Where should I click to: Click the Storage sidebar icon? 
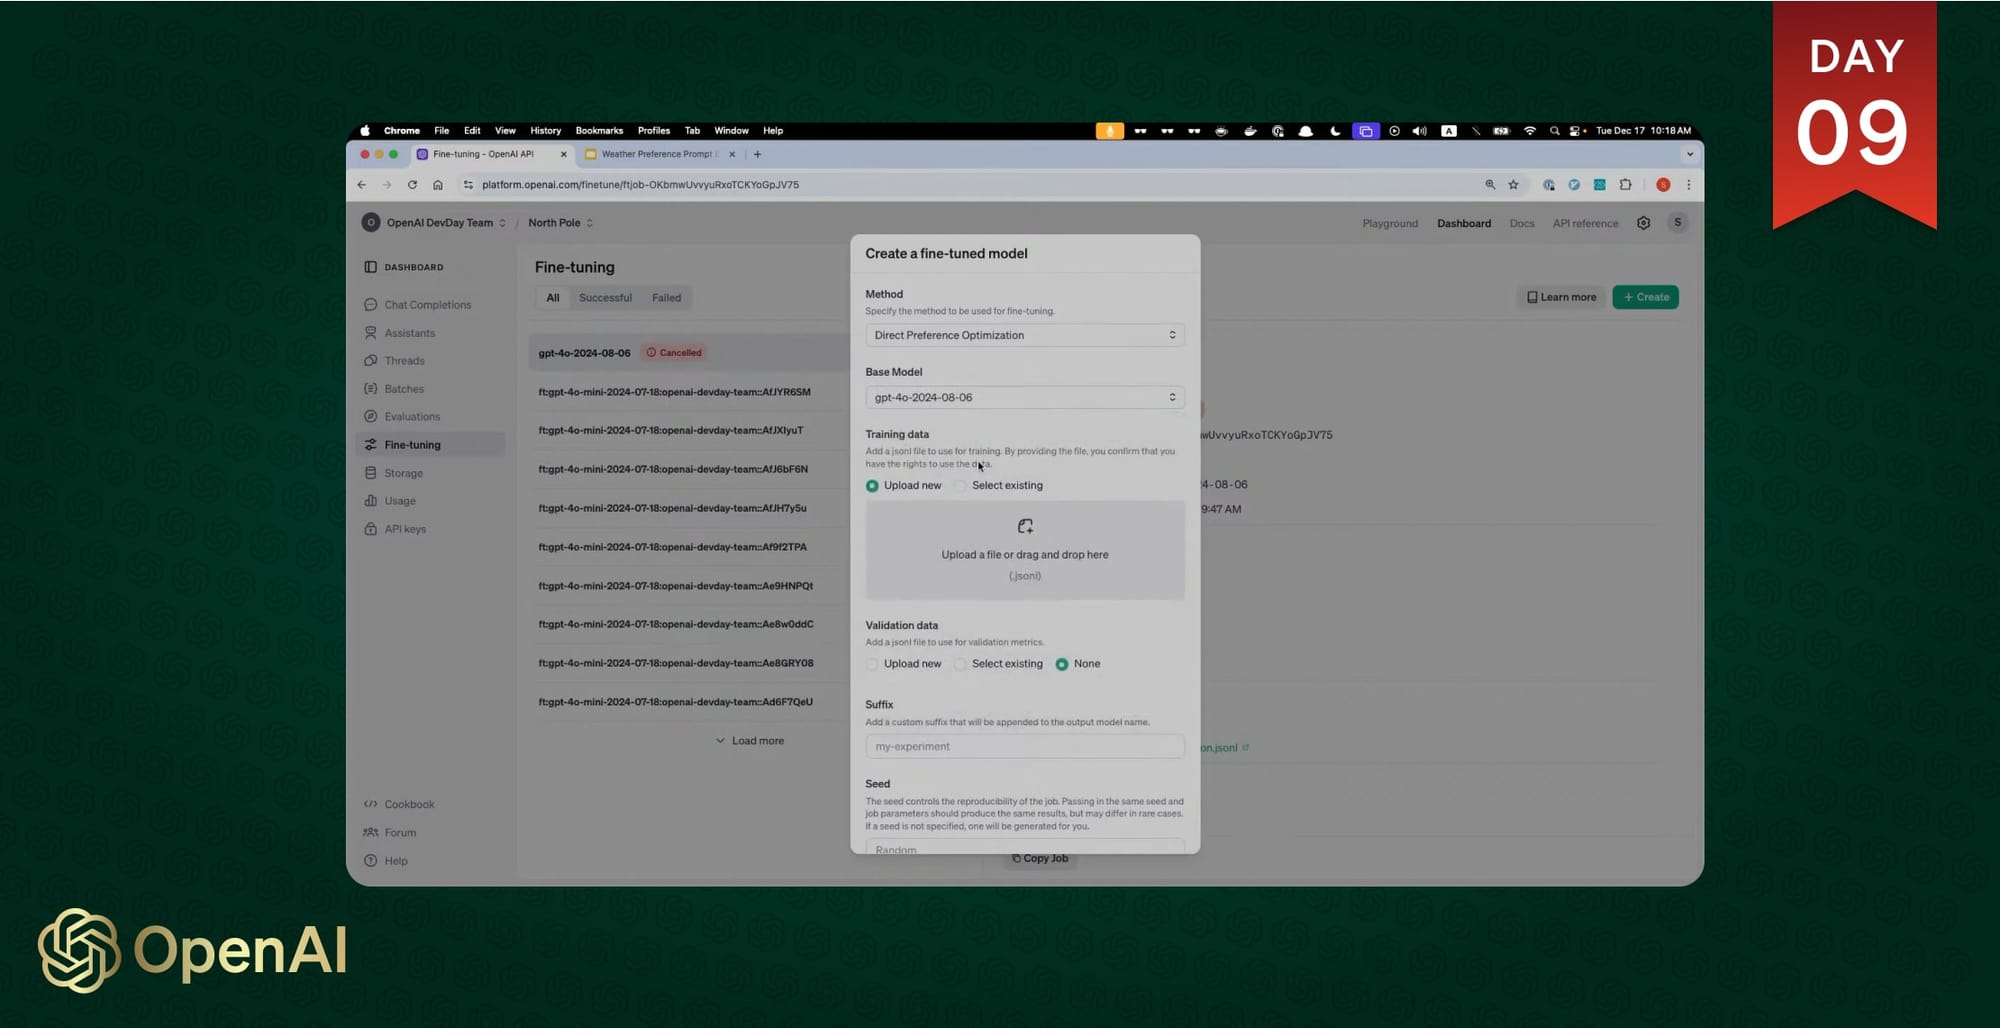pos(371,473)
